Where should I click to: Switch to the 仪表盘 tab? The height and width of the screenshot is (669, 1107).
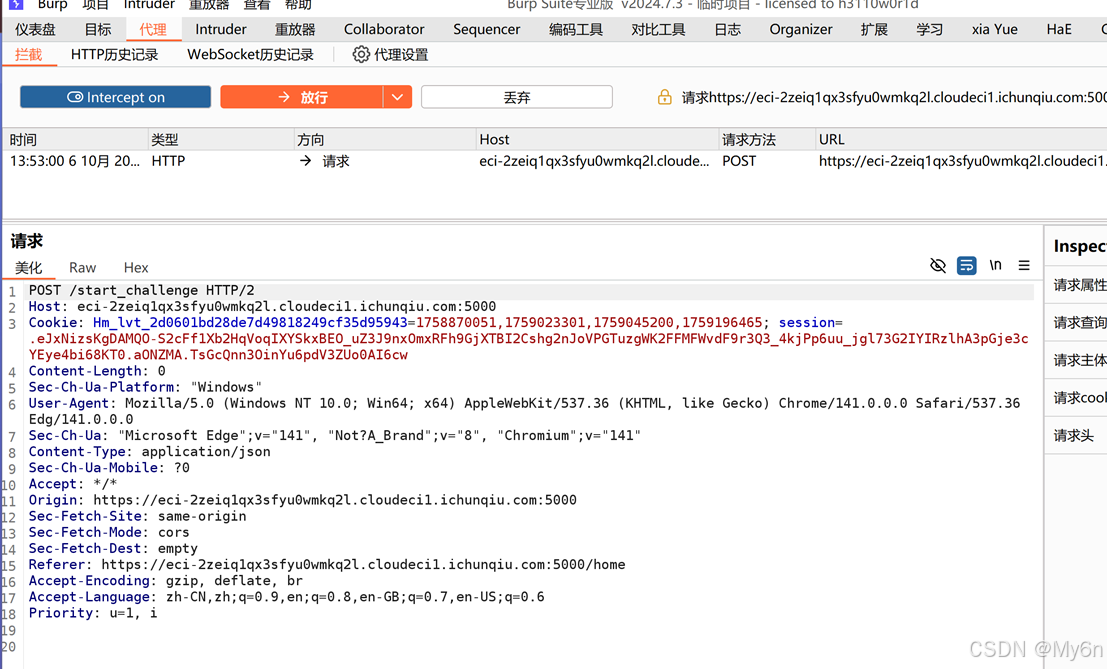pyautogui.click(x=35, y=29)
